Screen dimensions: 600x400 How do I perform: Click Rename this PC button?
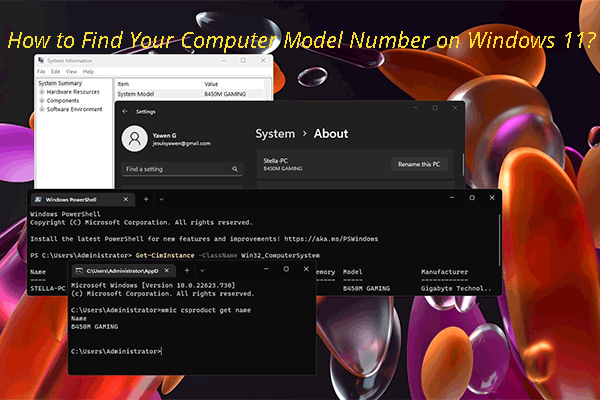point(419,164)
